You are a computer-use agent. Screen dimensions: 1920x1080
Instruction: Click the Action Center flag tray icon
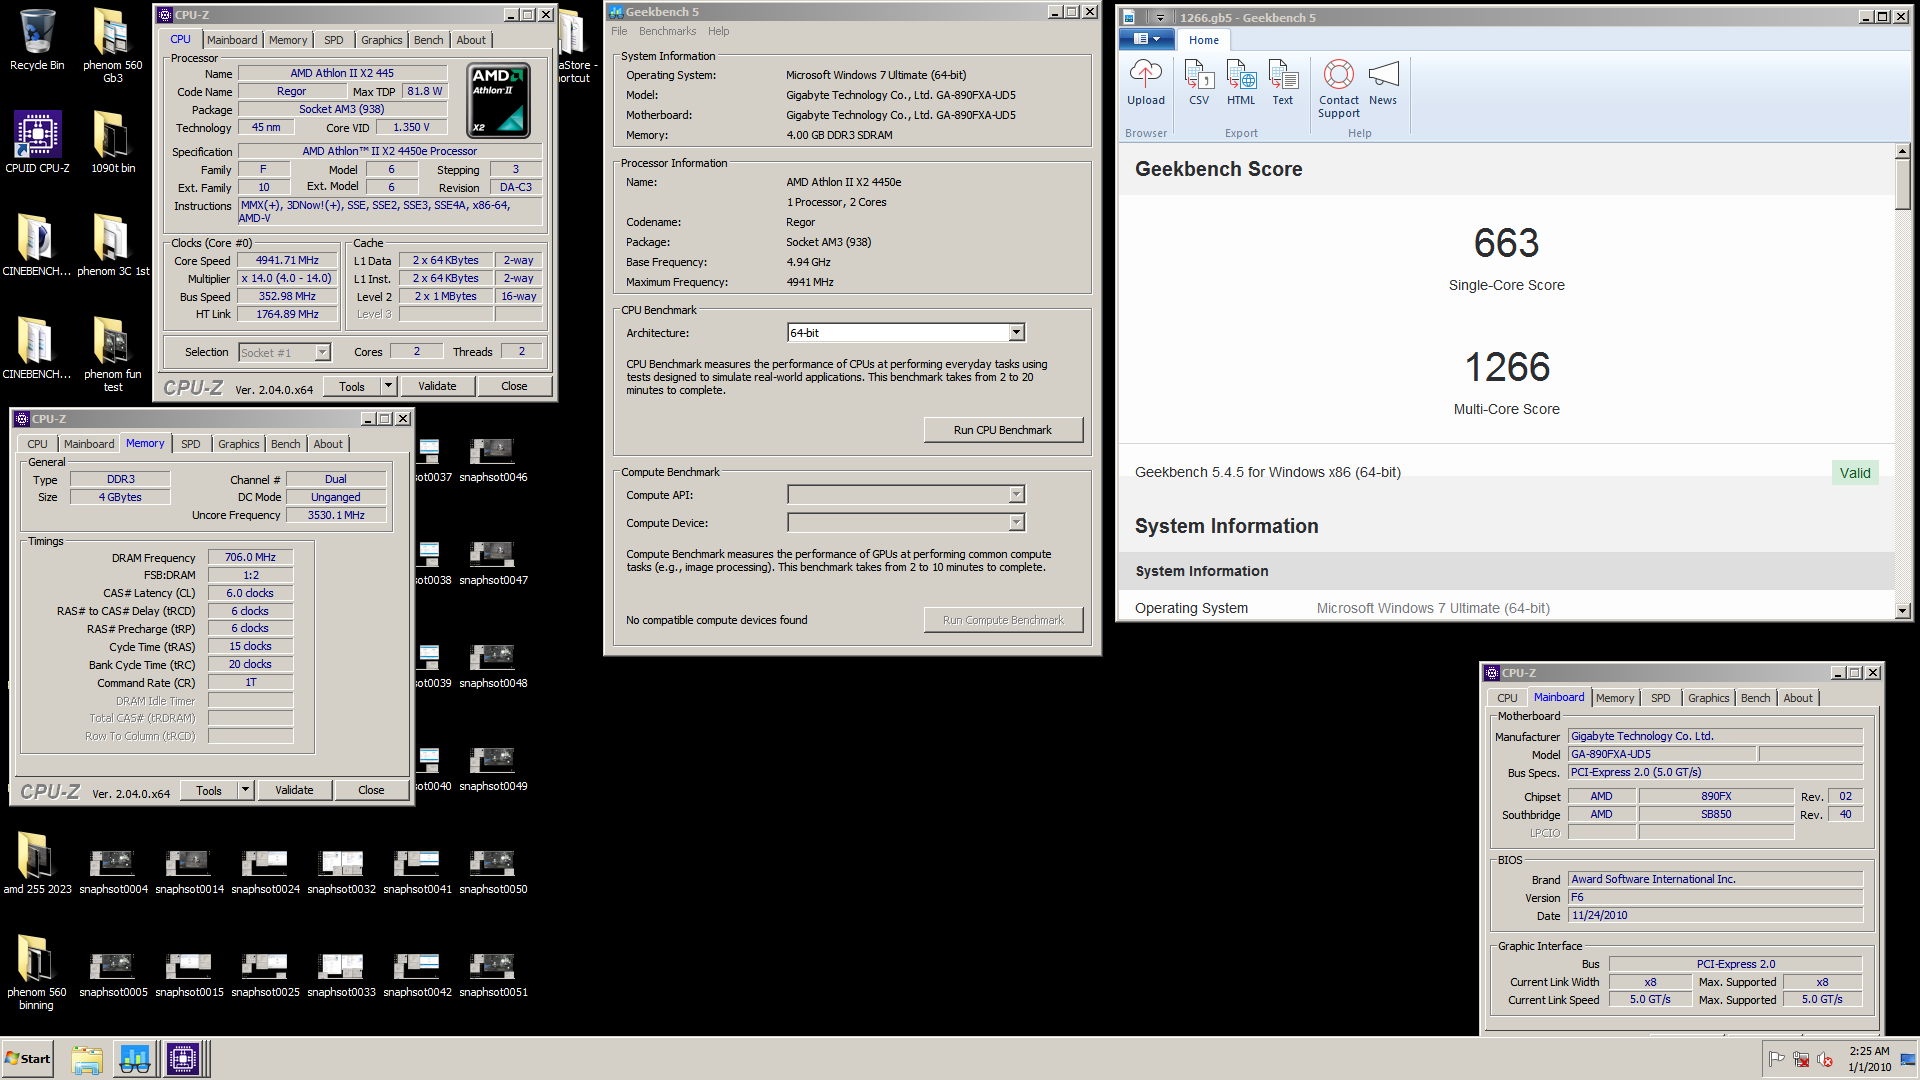1777,1059
